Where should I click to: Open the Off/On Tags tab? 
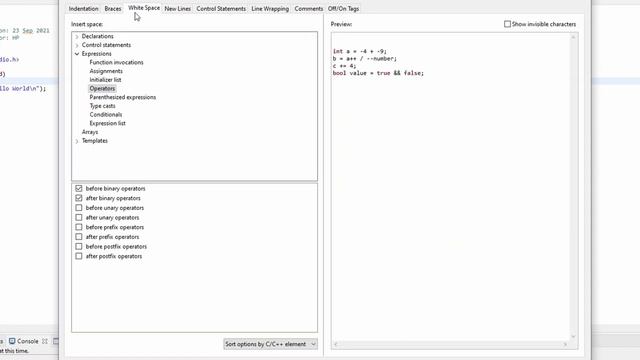343,9
